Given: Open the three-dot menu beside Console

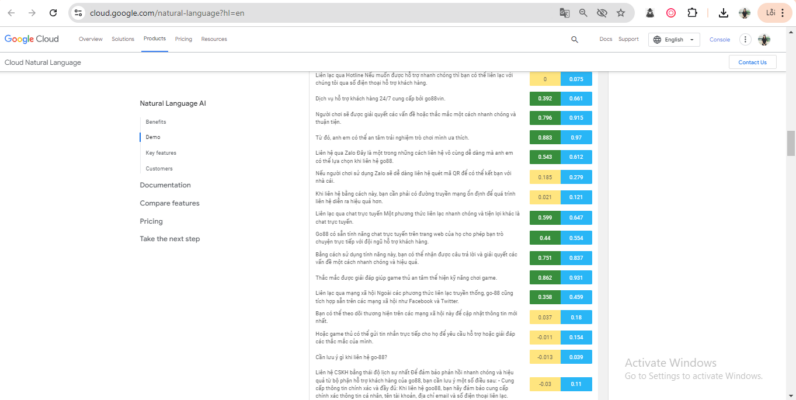Looking at the screenshot, I should [745, 39].
